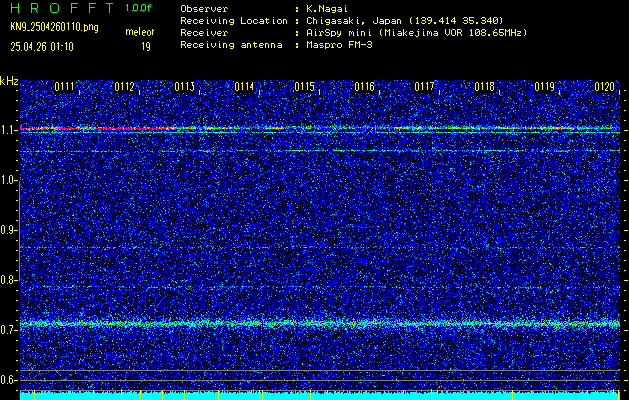Click time marker 0117
The height and width of the screenshot is (400, 629).
[x=424, y=86]
